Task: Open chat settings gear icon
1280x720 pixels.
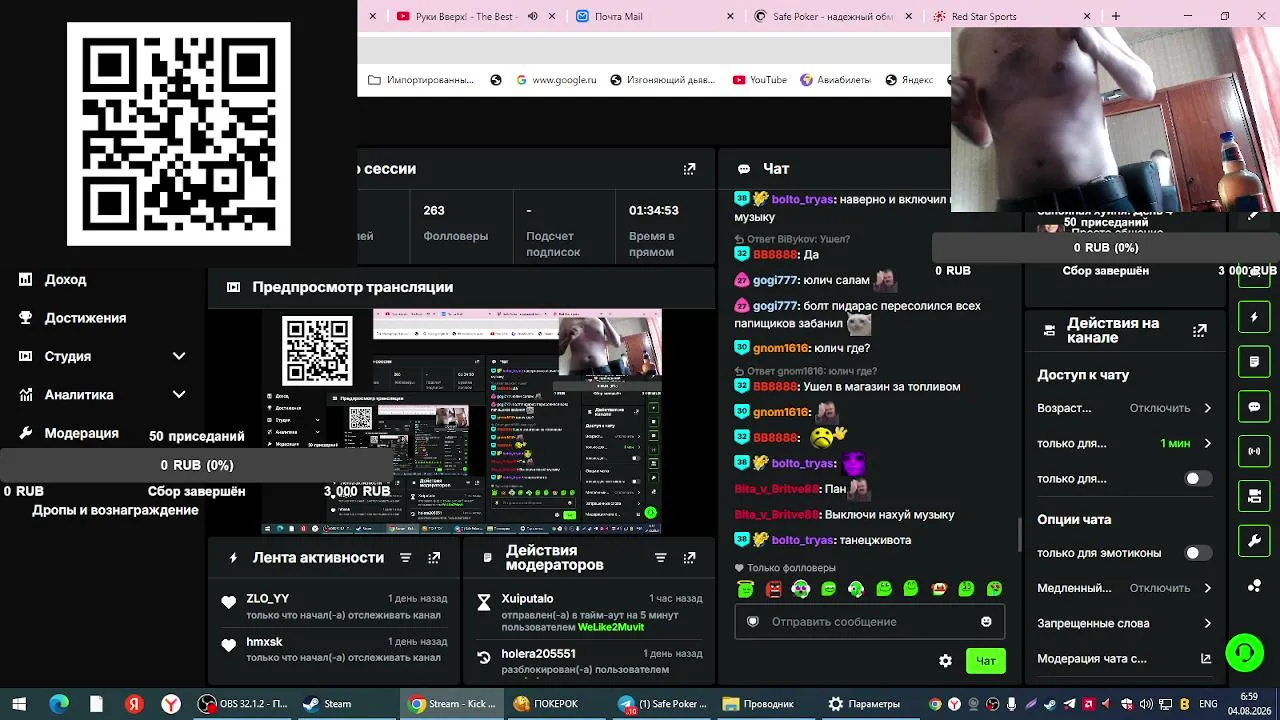Action: pos(945,661)
